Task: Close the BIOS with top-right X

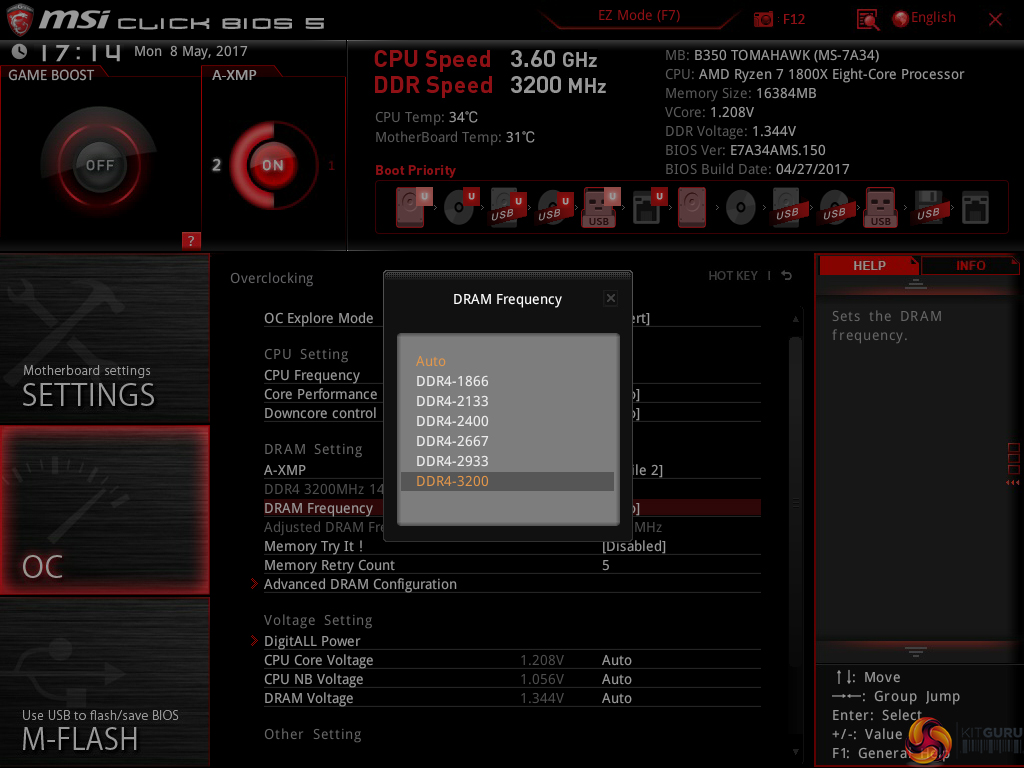Action: point(995,20)
